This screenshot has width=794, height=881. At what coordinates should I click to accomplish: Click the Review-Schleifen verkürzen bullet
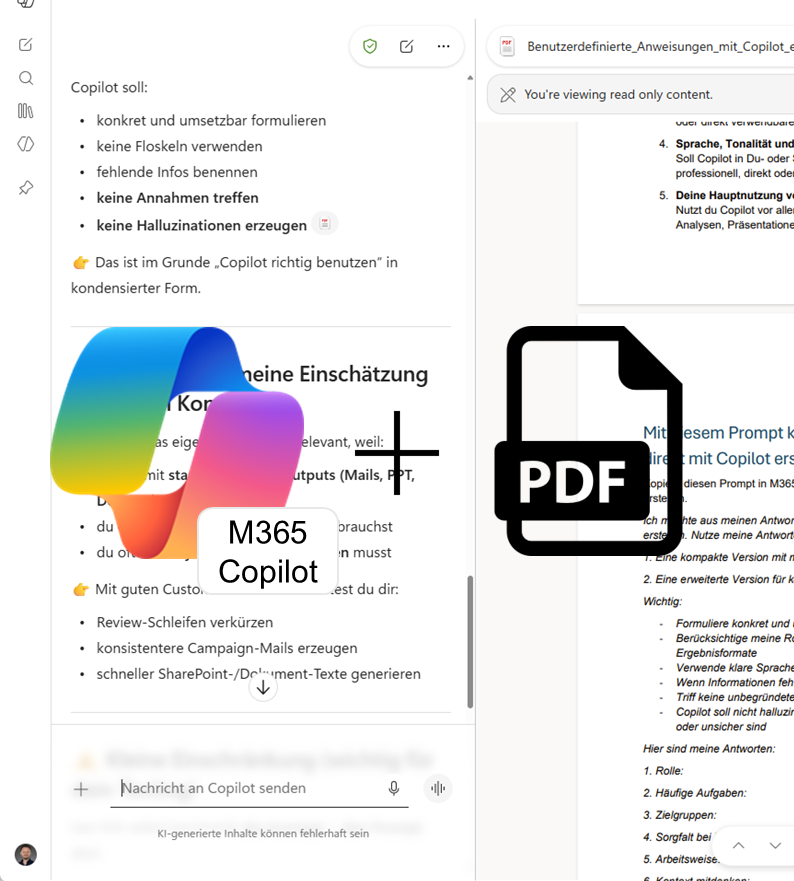click(185, 623)
